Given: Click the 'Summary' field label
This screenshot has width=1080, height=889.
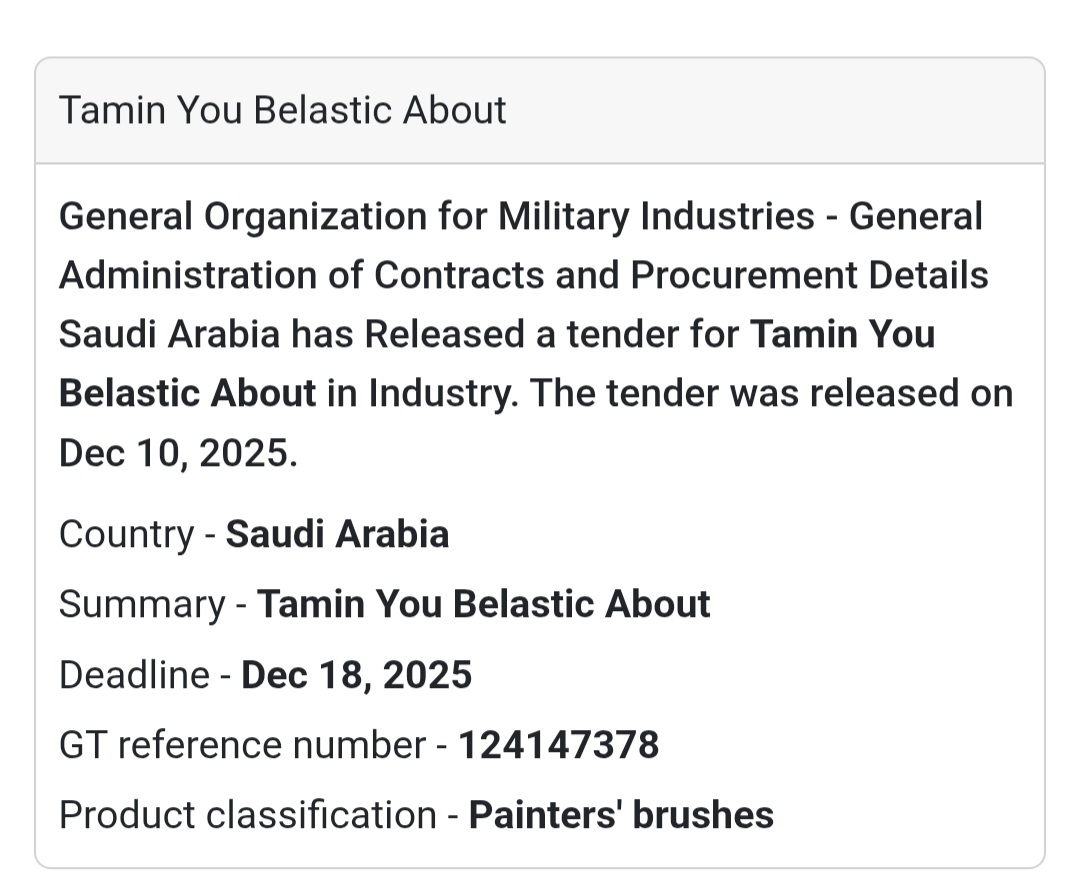Looking at the screenshot, I should pyautogui.click(x=142, y=605).
